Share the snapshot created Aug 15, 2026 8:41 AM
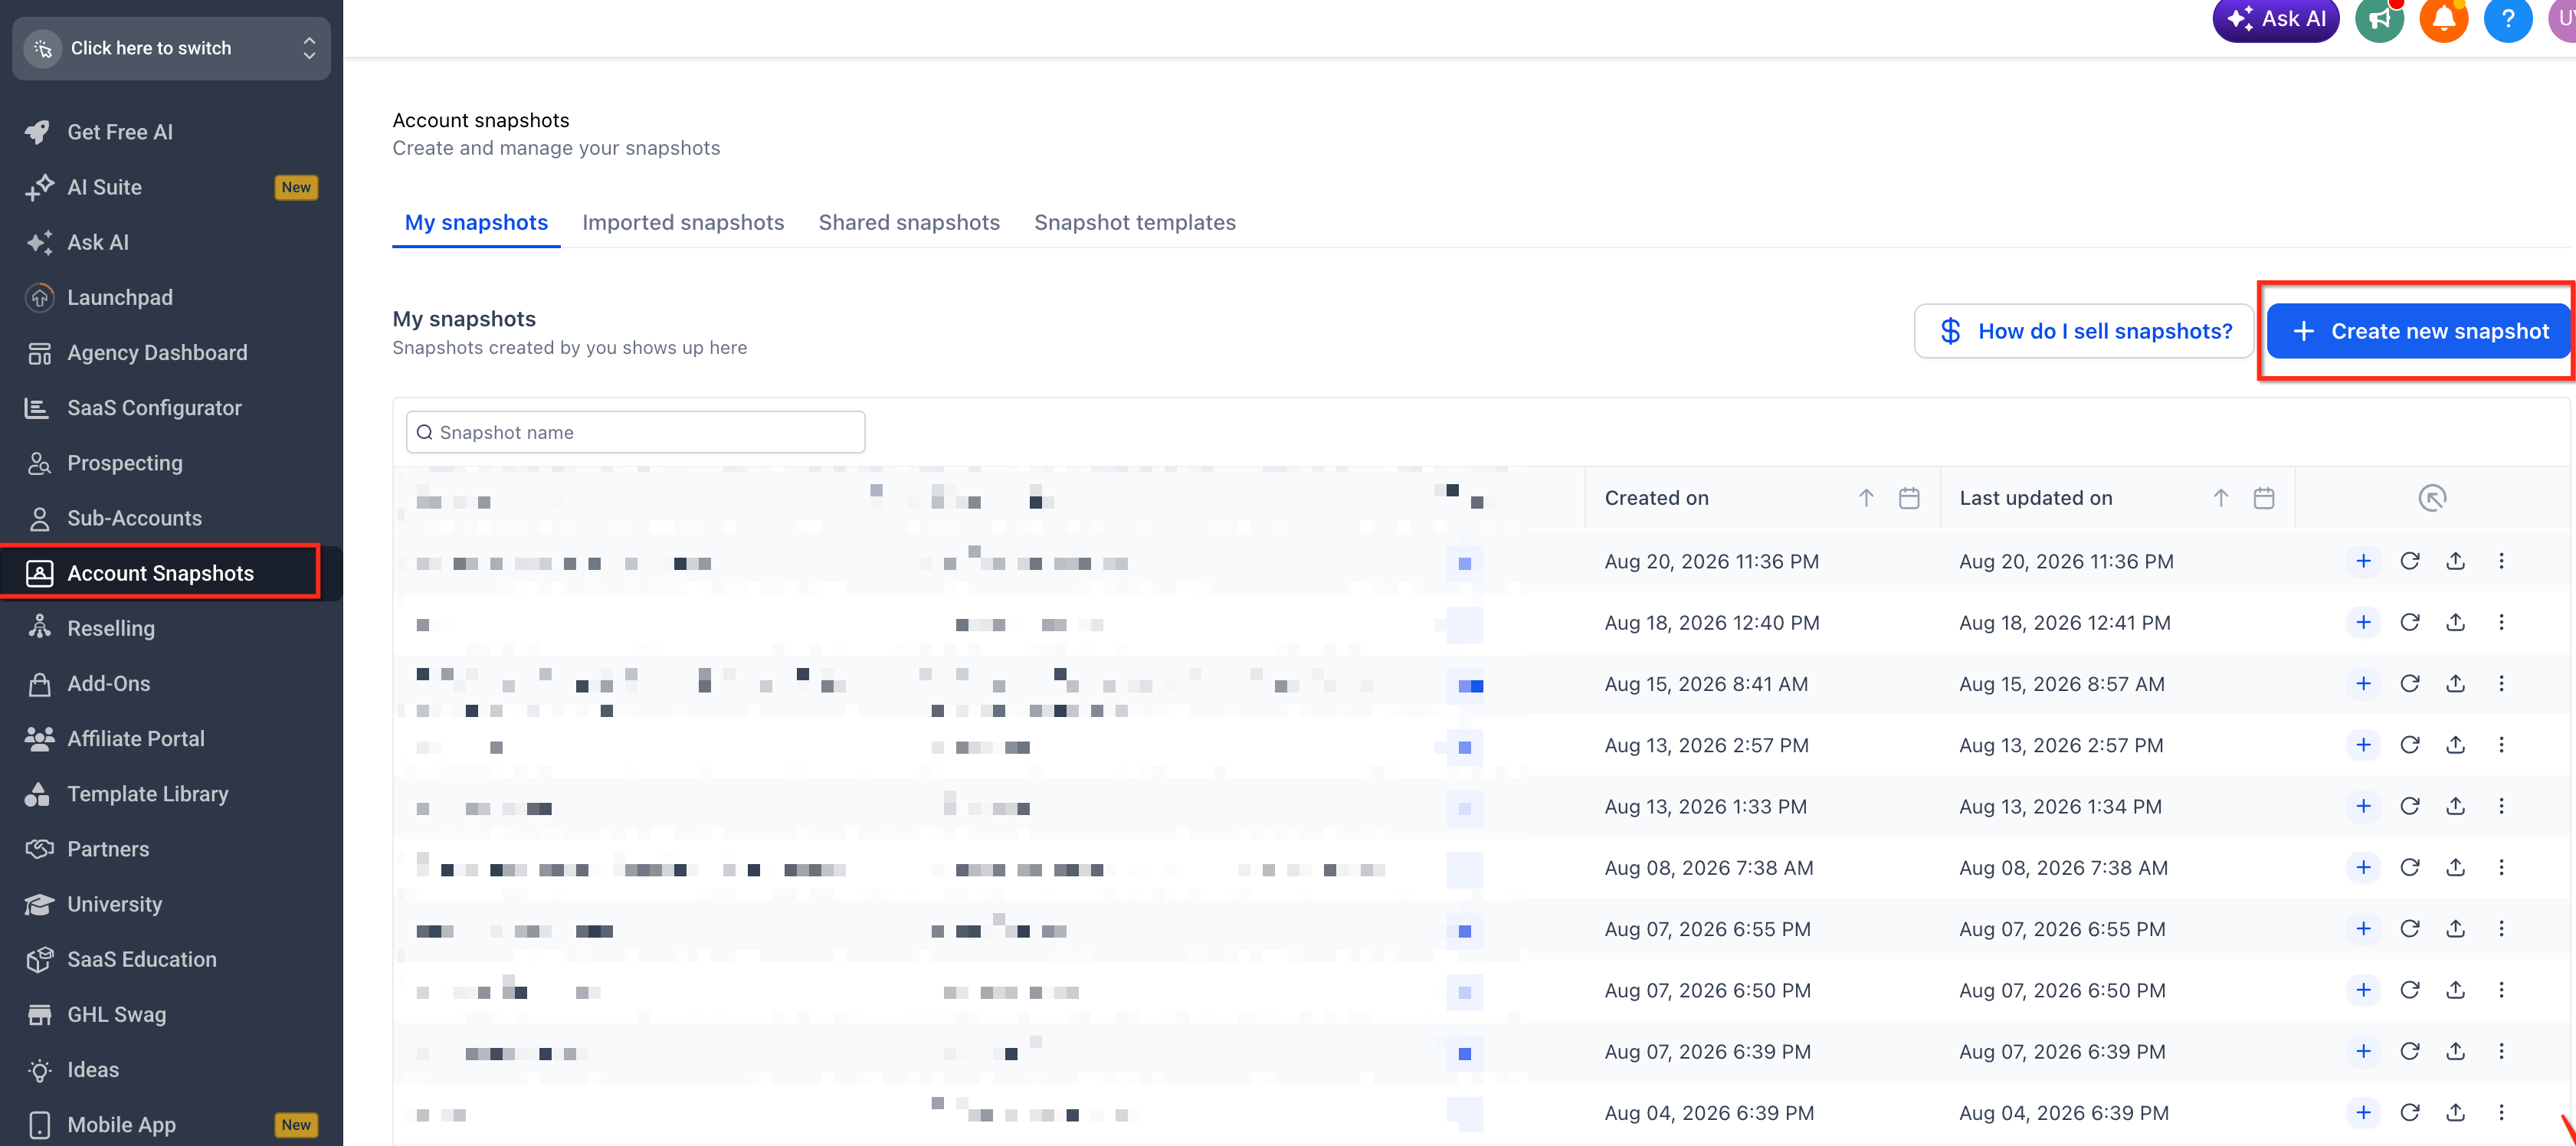This screenshot has width=2576, height=1146. 2455,684
